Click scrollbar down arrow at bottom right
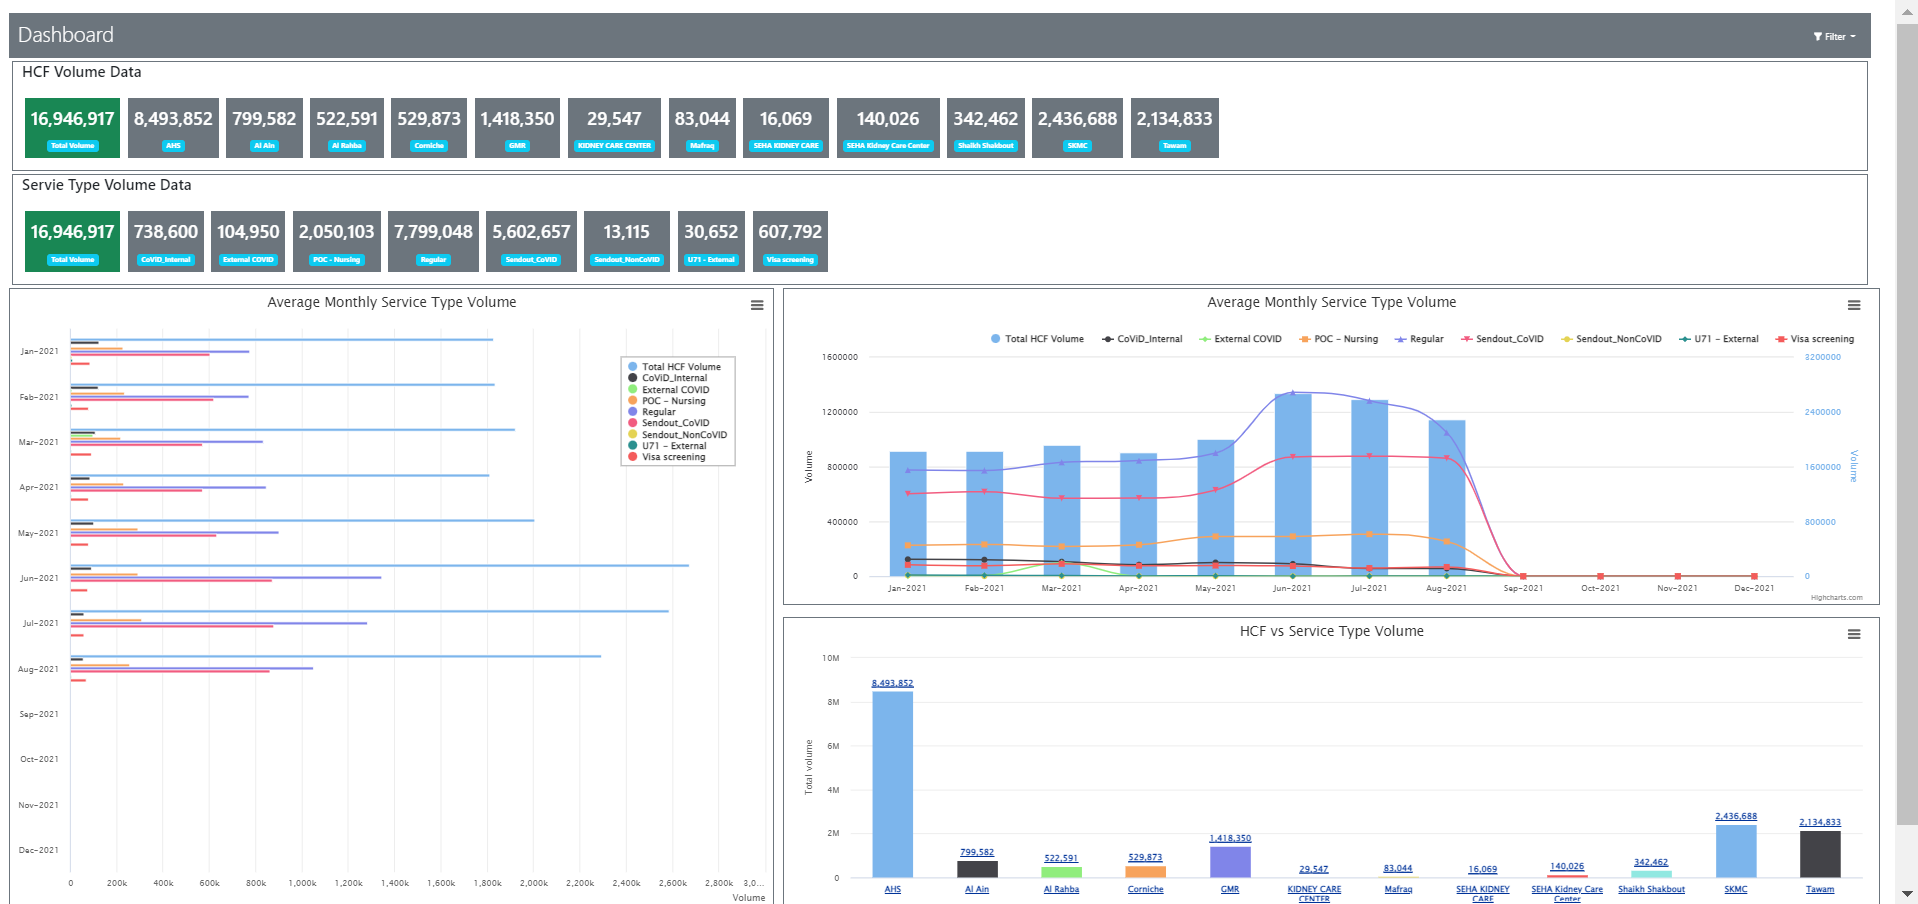The width and height of the screenshot is (1918, 904). 1907,894
